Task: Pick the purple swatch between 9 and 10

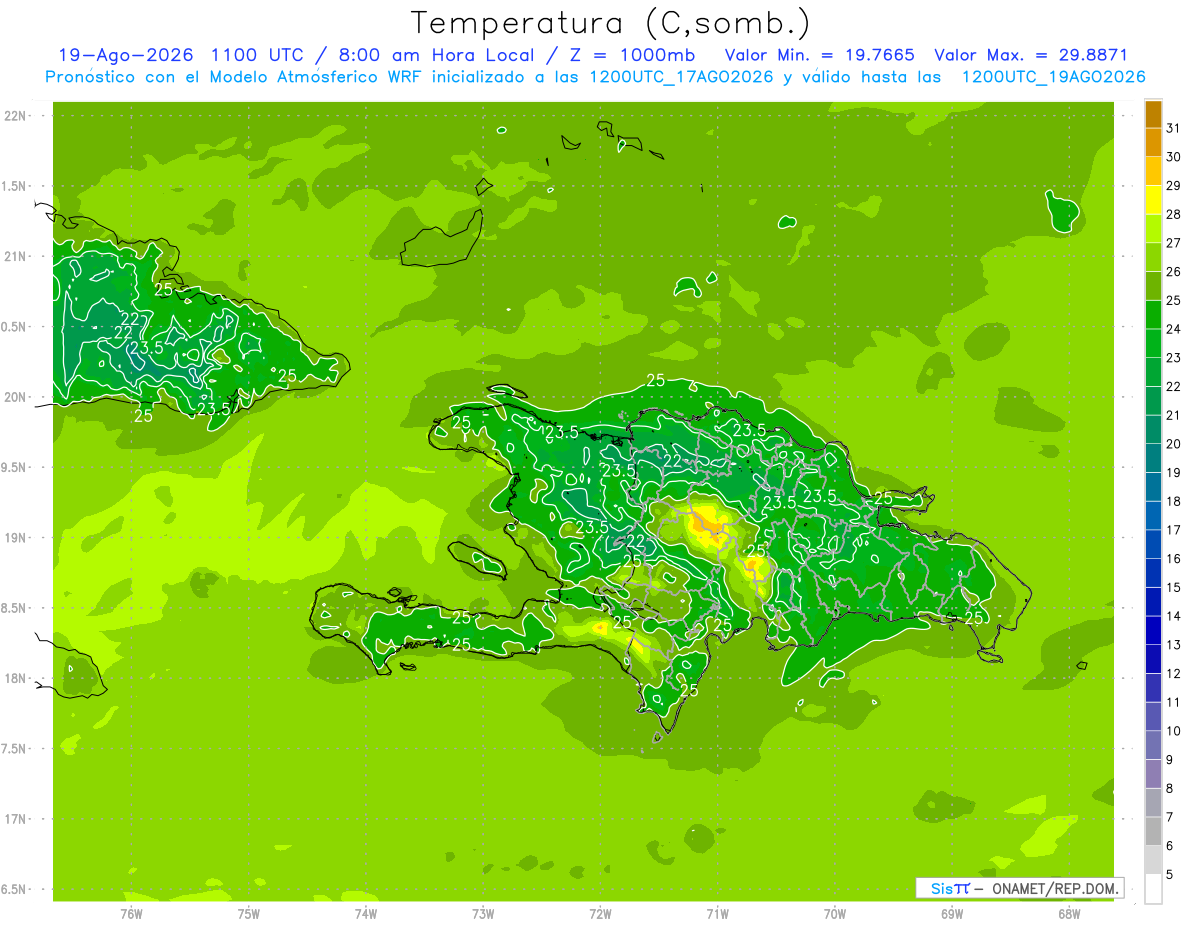Action: click(1153, 745)
